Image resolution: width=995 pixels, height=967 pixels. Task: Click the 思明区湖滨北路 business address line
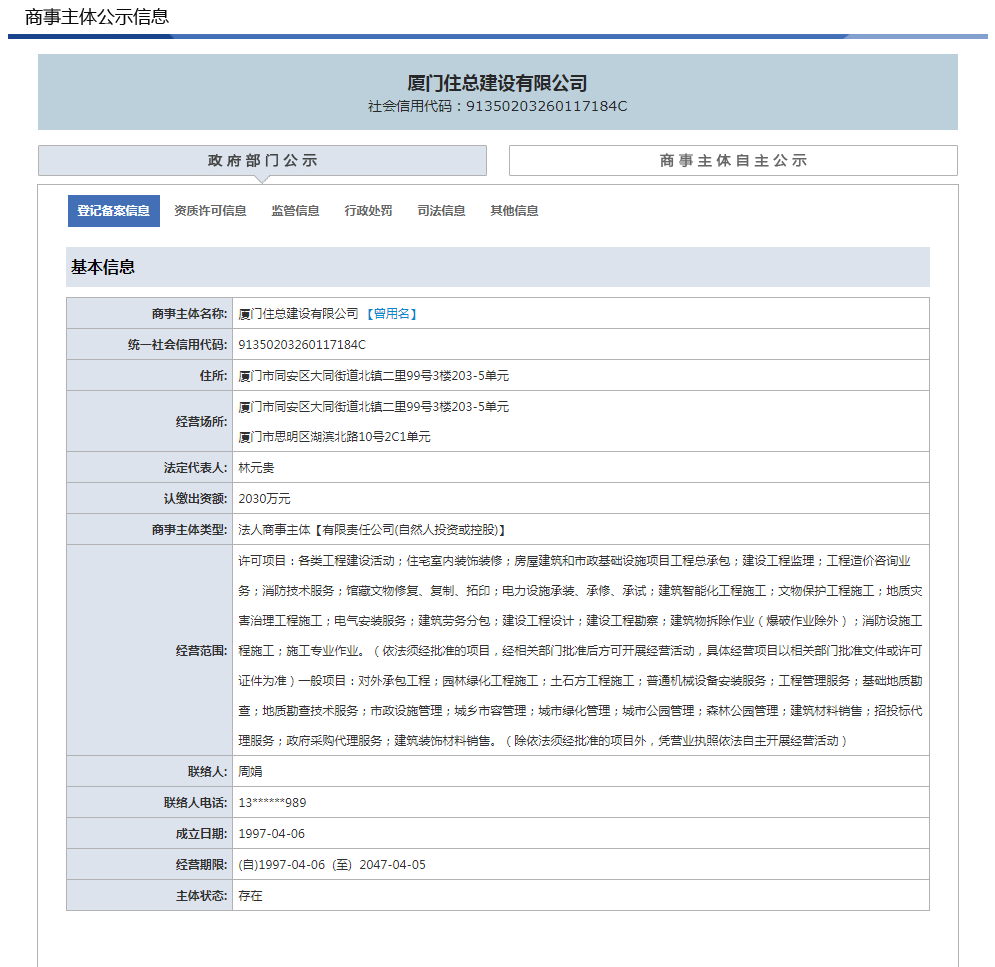pos(334,437)
